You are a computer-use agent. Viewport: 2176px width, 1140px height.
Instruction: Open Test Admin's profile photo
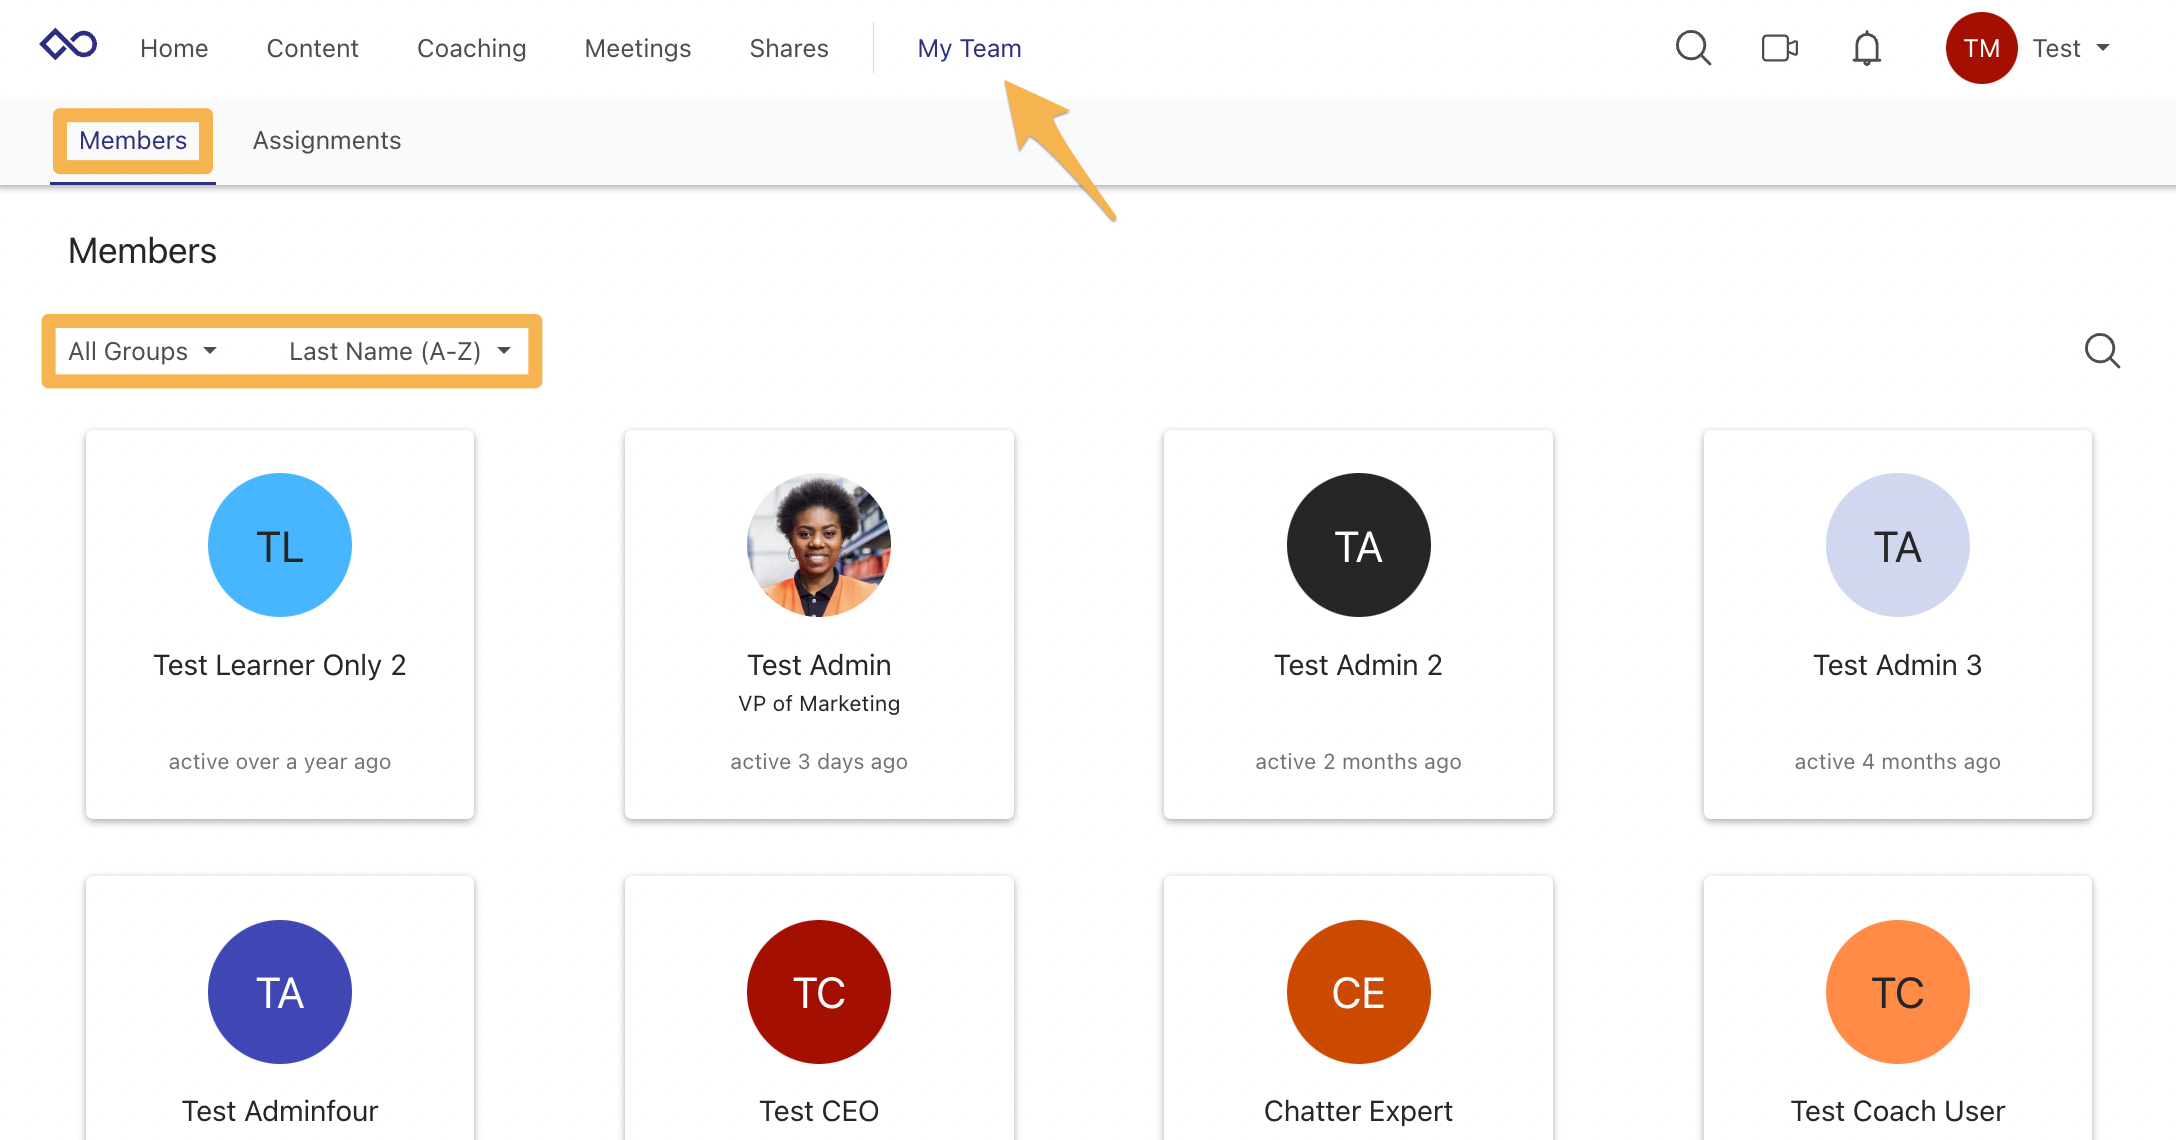(x=818, y=545)
